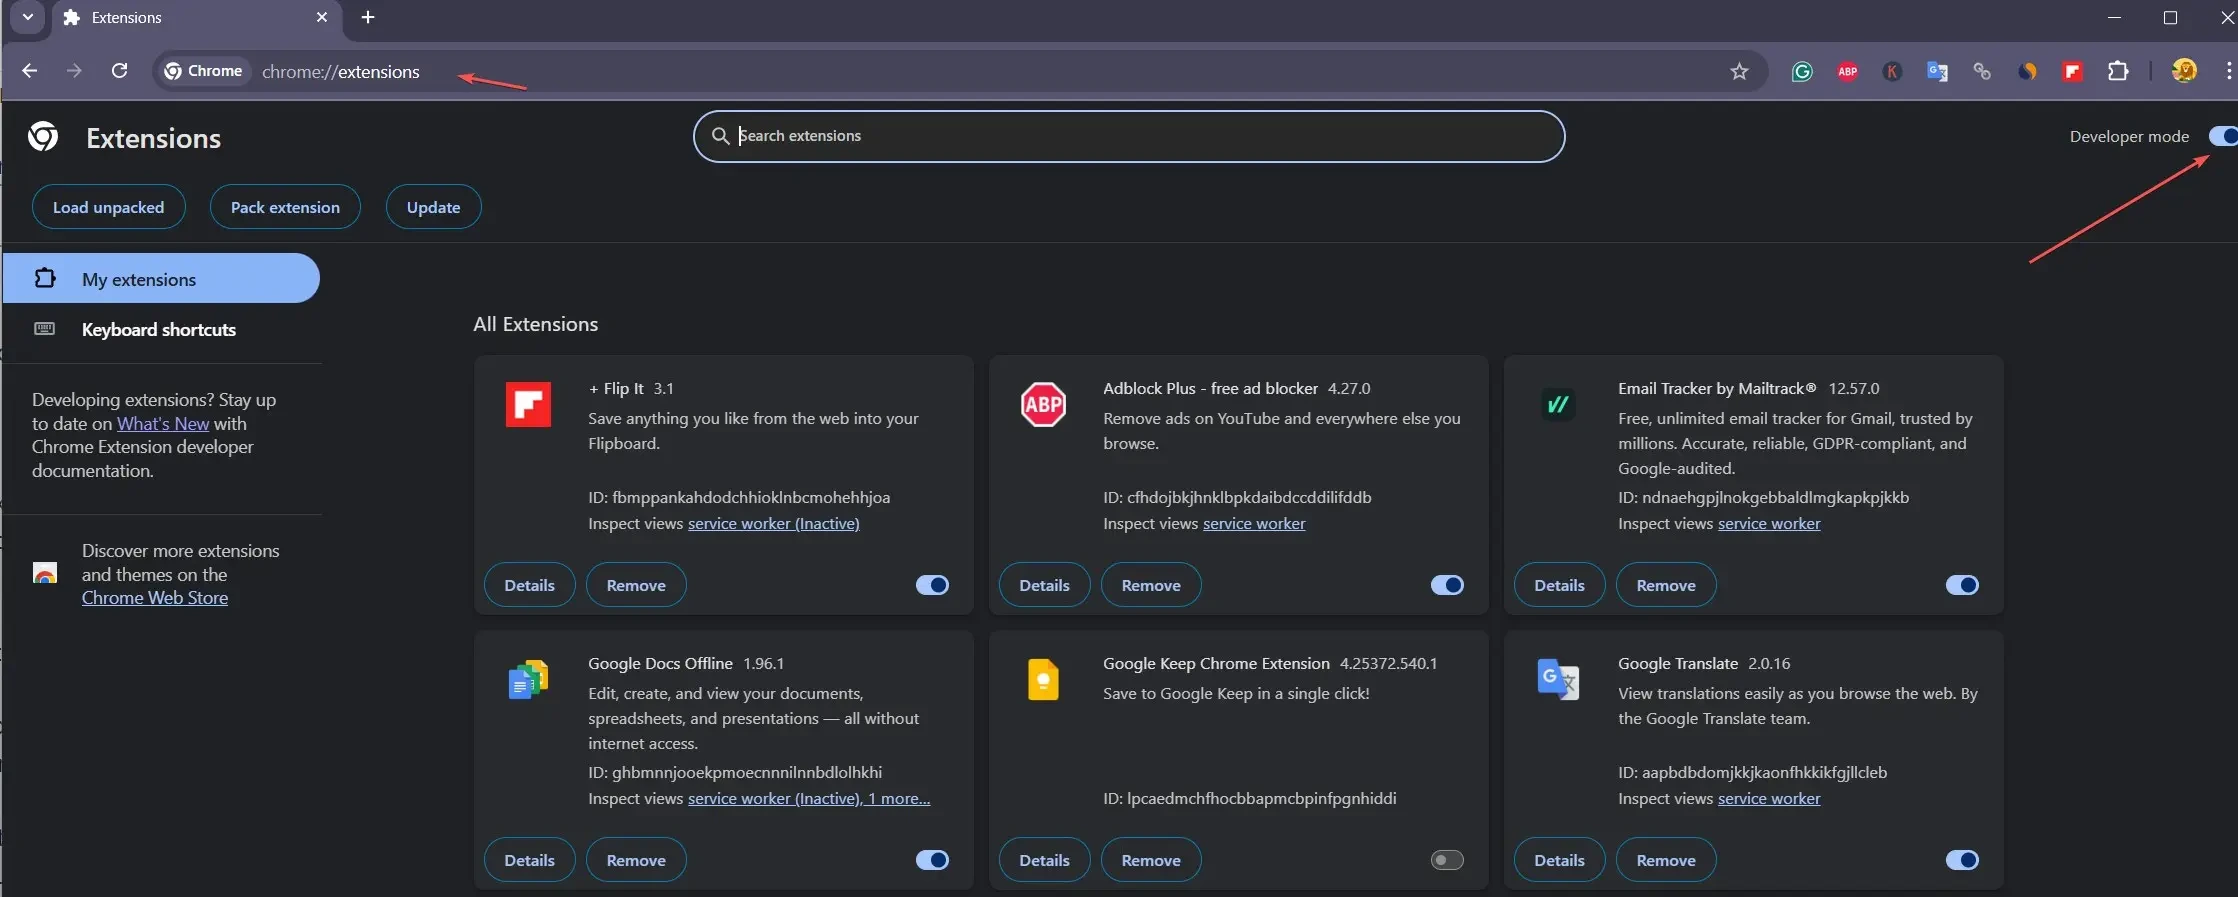This screenshot has width=2238, height=897.
Task: Open the Adblock Plus toolbar icon
Action: point(1847,71)
